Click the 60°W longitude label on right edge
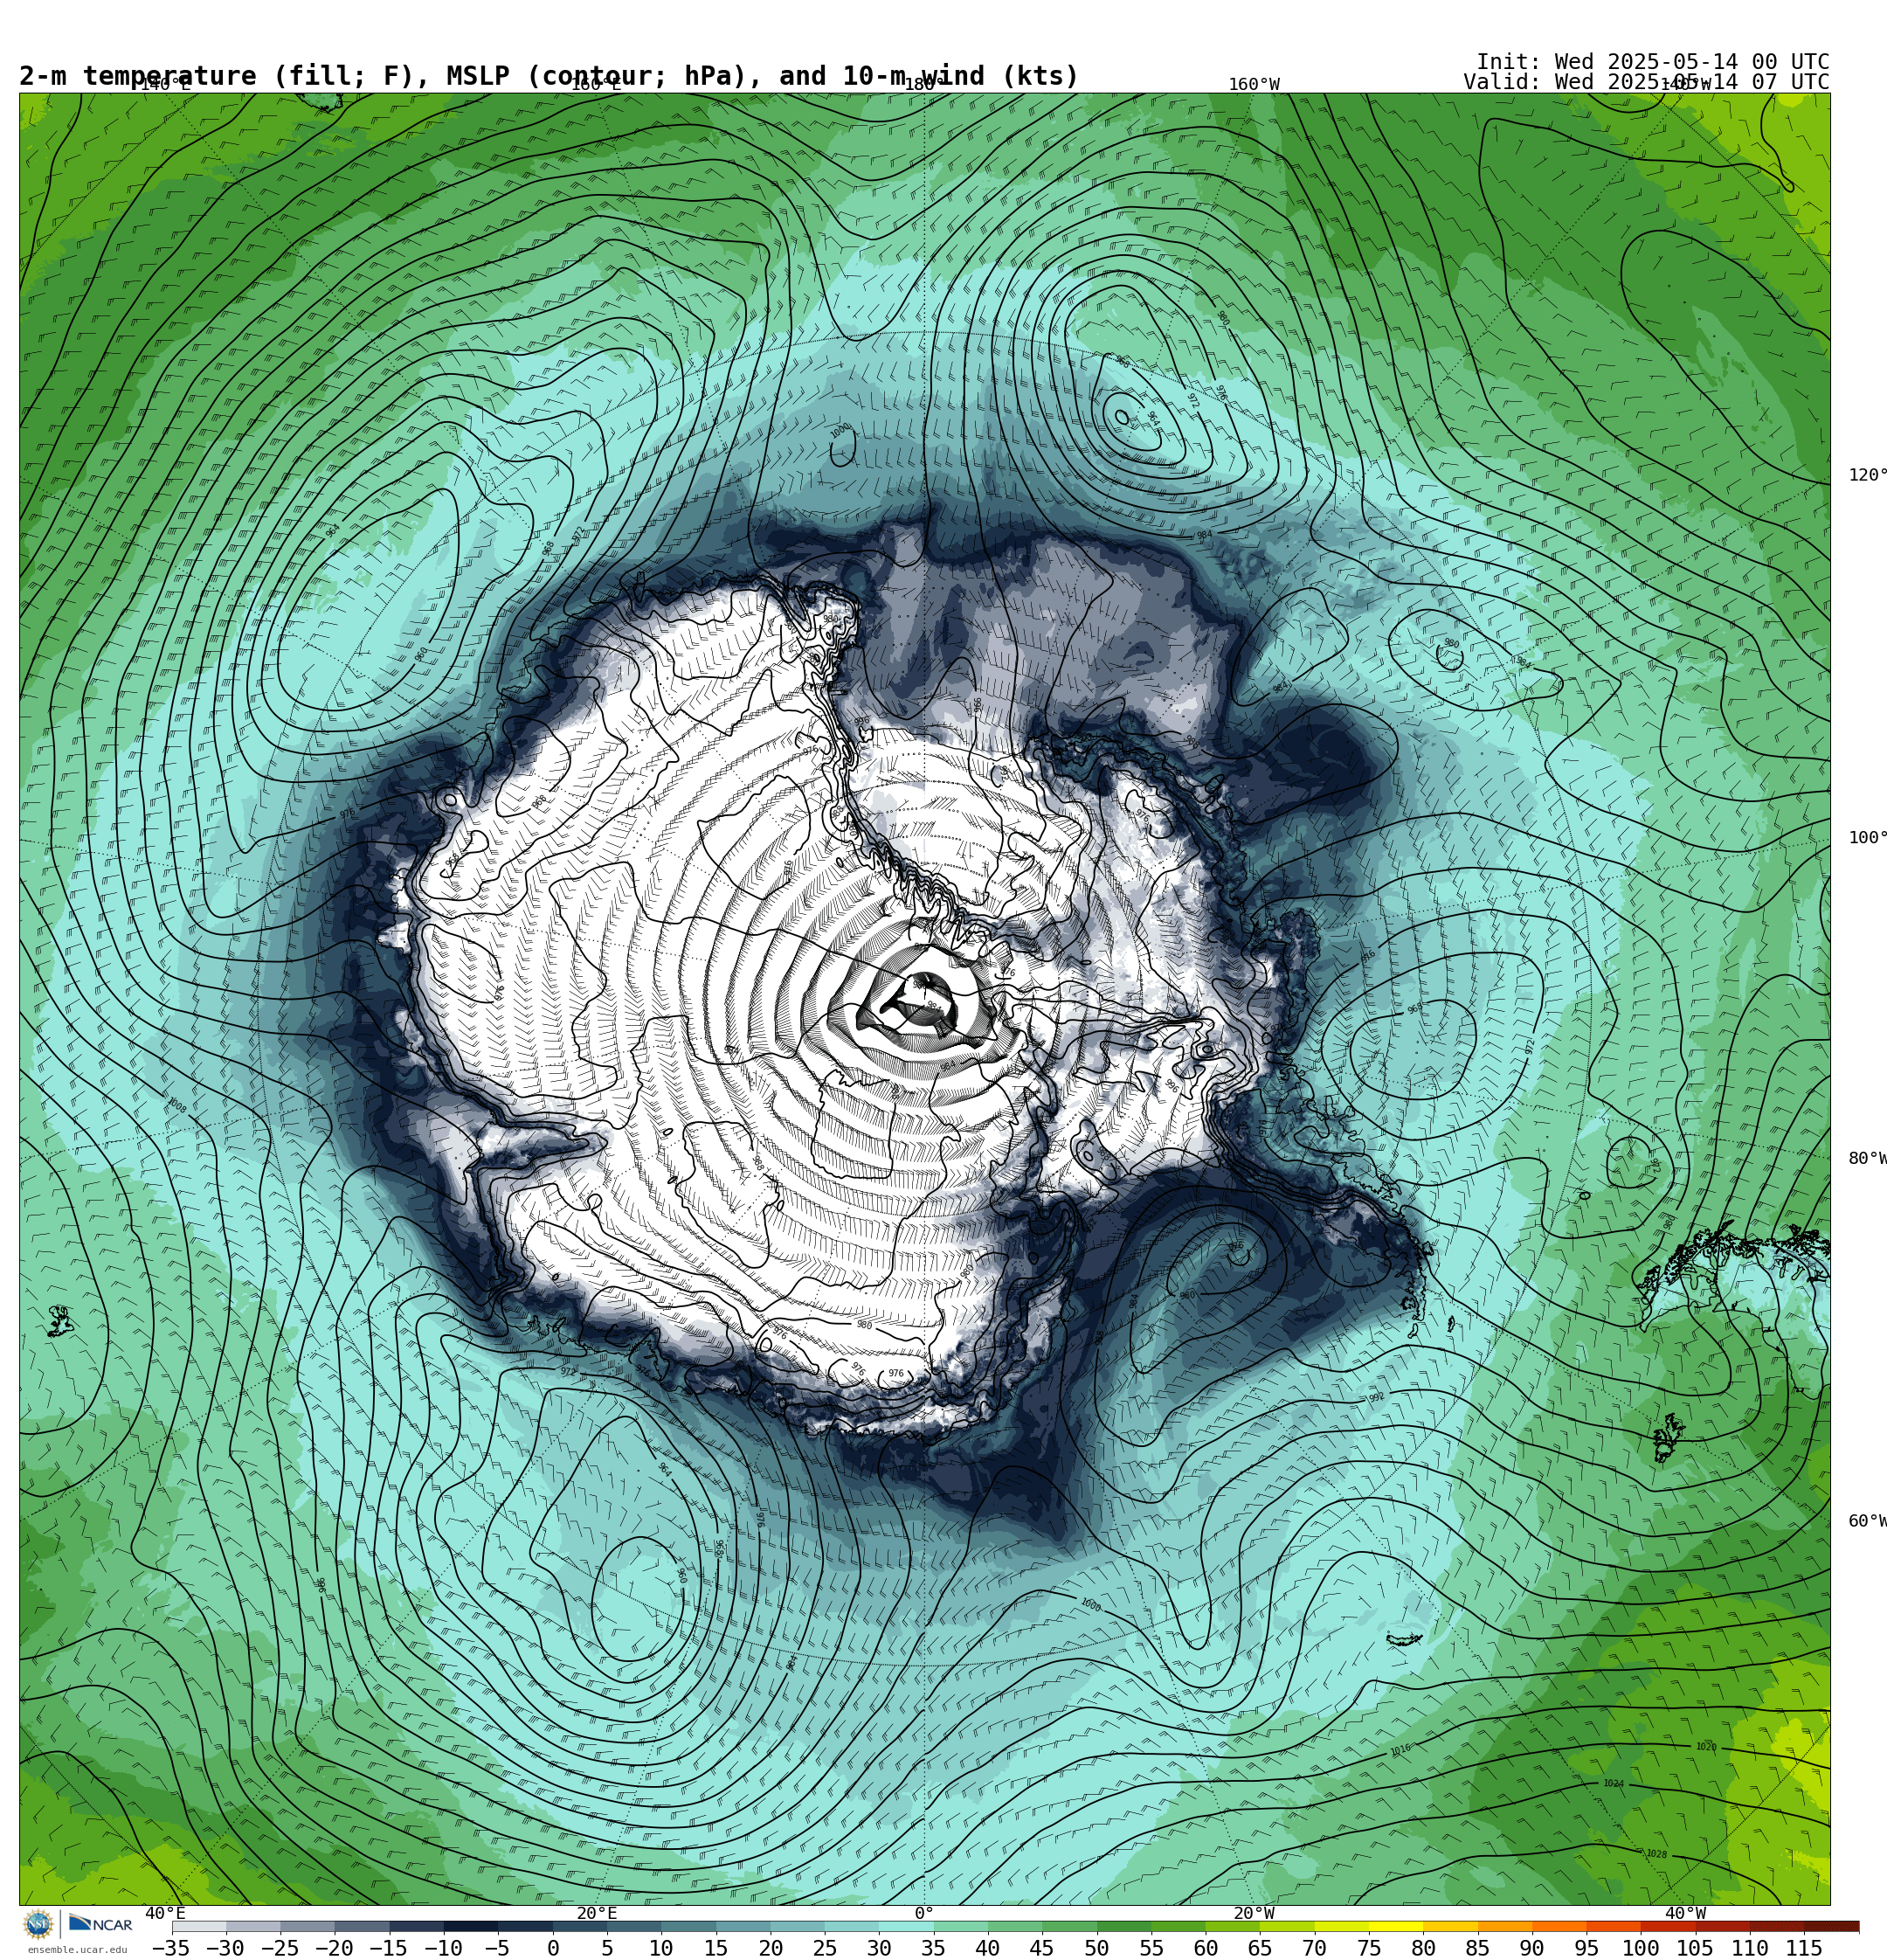This screenshot has width=1887, height=1960. 1867,1521
